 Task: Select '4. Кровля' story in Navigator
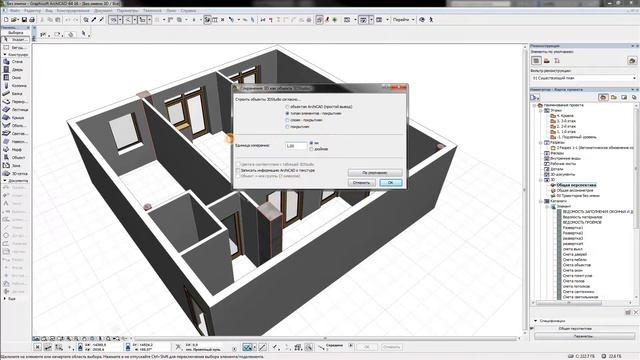coord(565,116)
